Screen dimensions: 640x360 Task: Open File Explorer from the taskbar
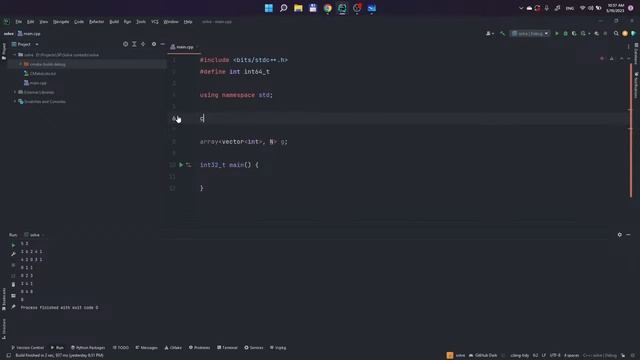(x=298, y=8)
